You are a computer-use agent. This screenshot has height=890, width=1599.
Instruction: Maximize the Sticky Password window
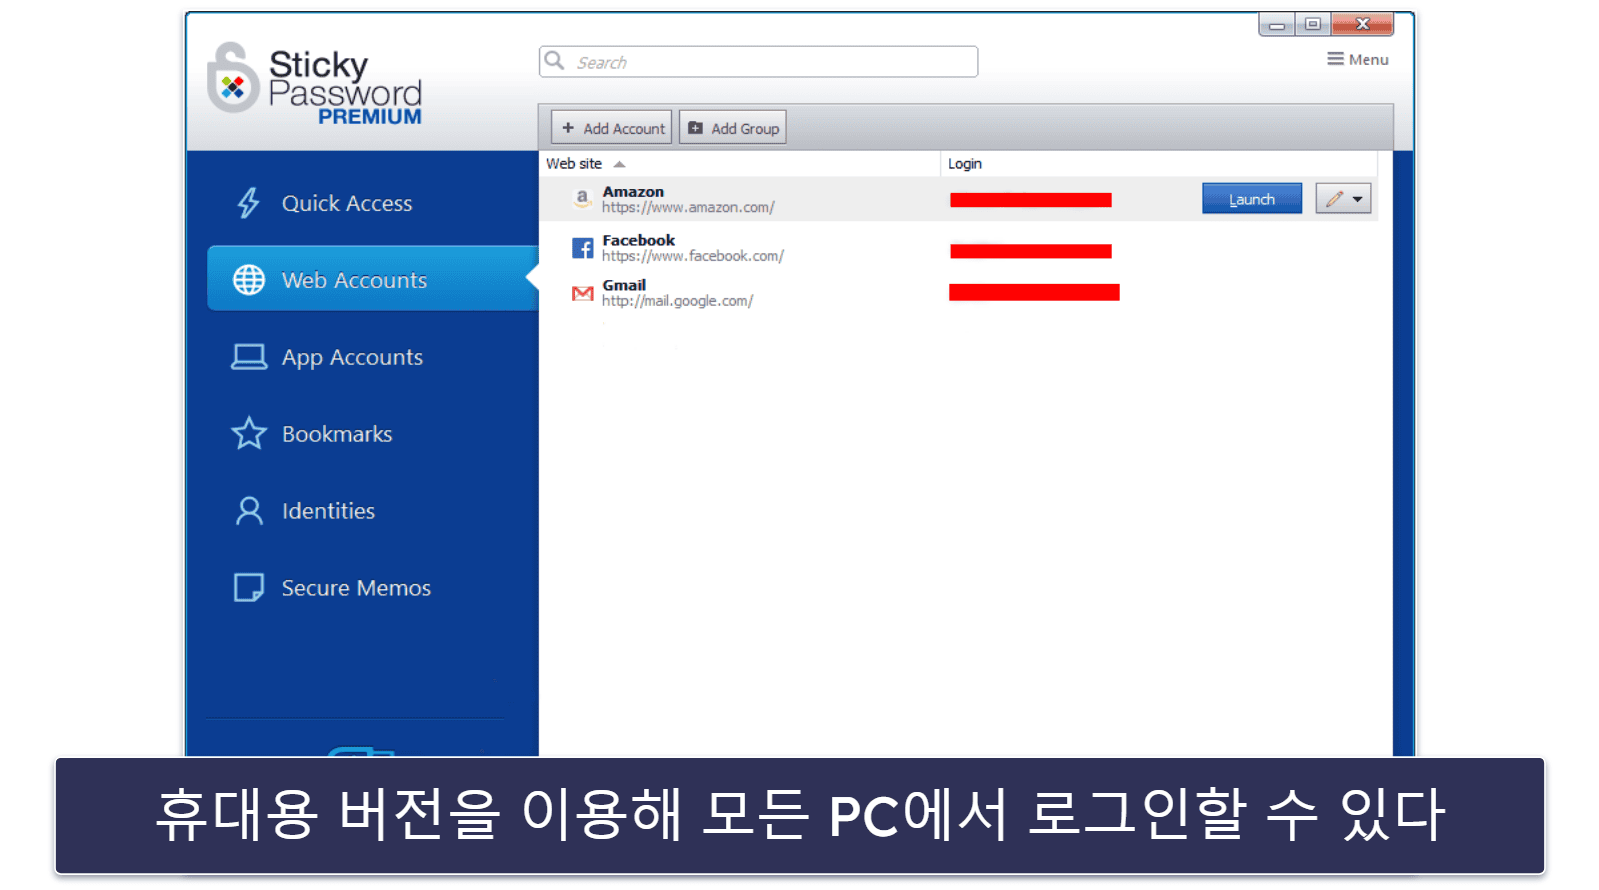pos(1313,25)
